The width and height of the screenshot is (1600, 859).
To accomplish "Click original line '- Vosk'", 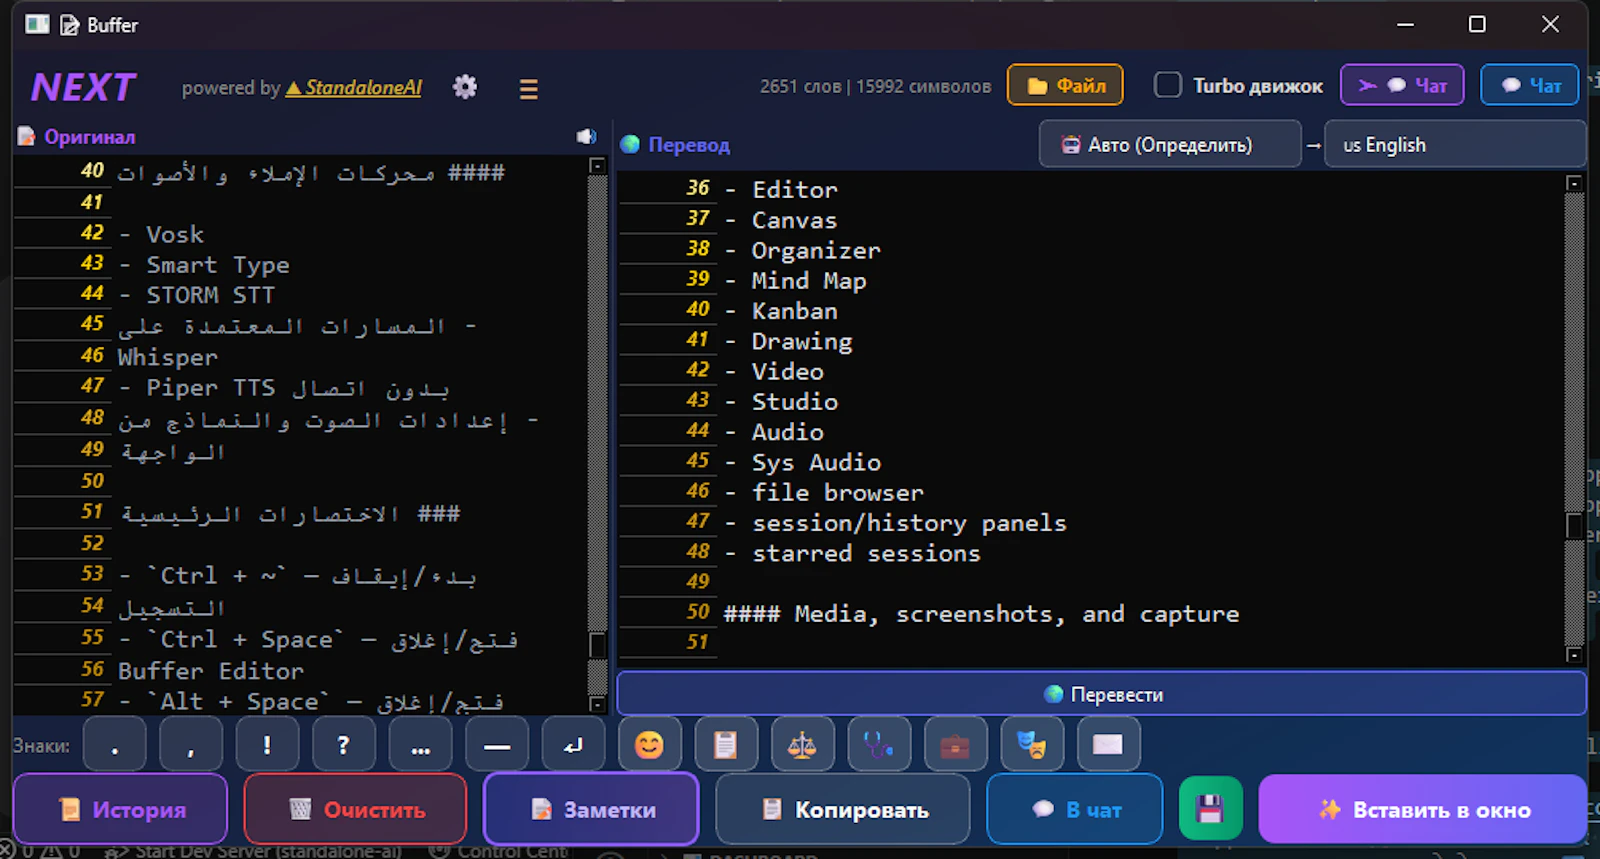I will (x=161, y=234).
